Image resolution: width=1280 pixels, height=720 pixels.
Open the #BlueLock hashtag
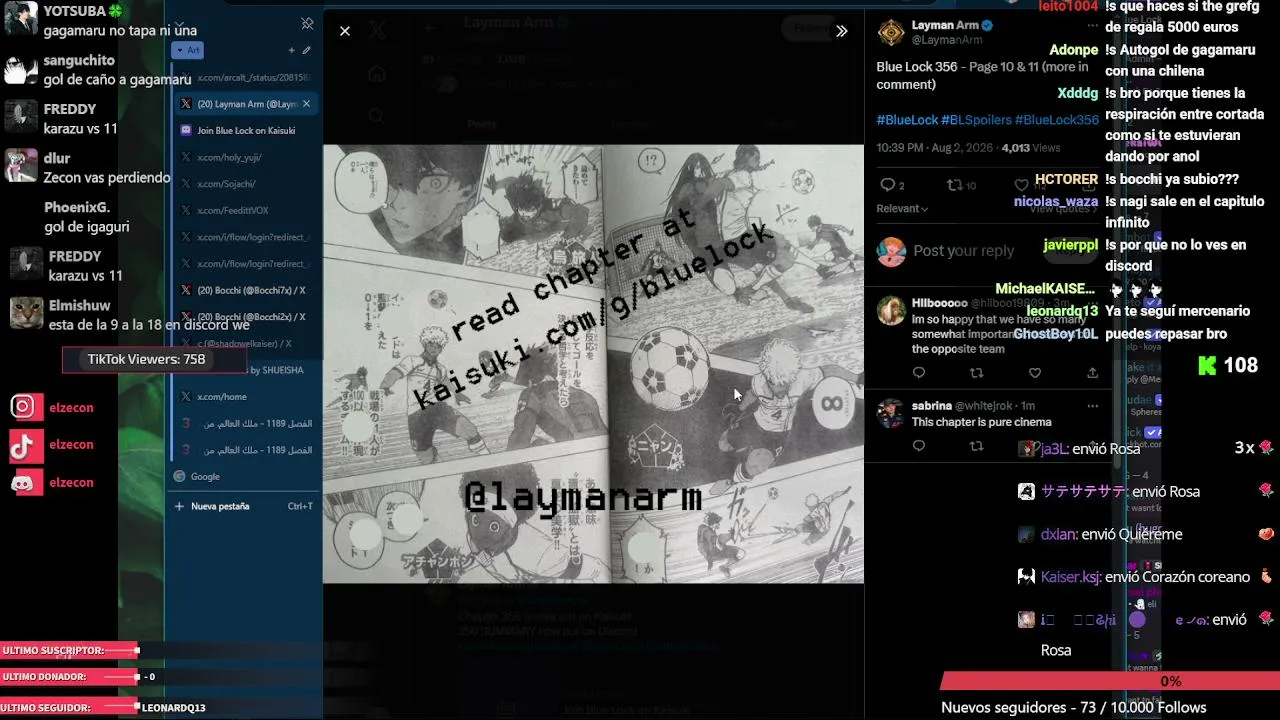point(907,120)
